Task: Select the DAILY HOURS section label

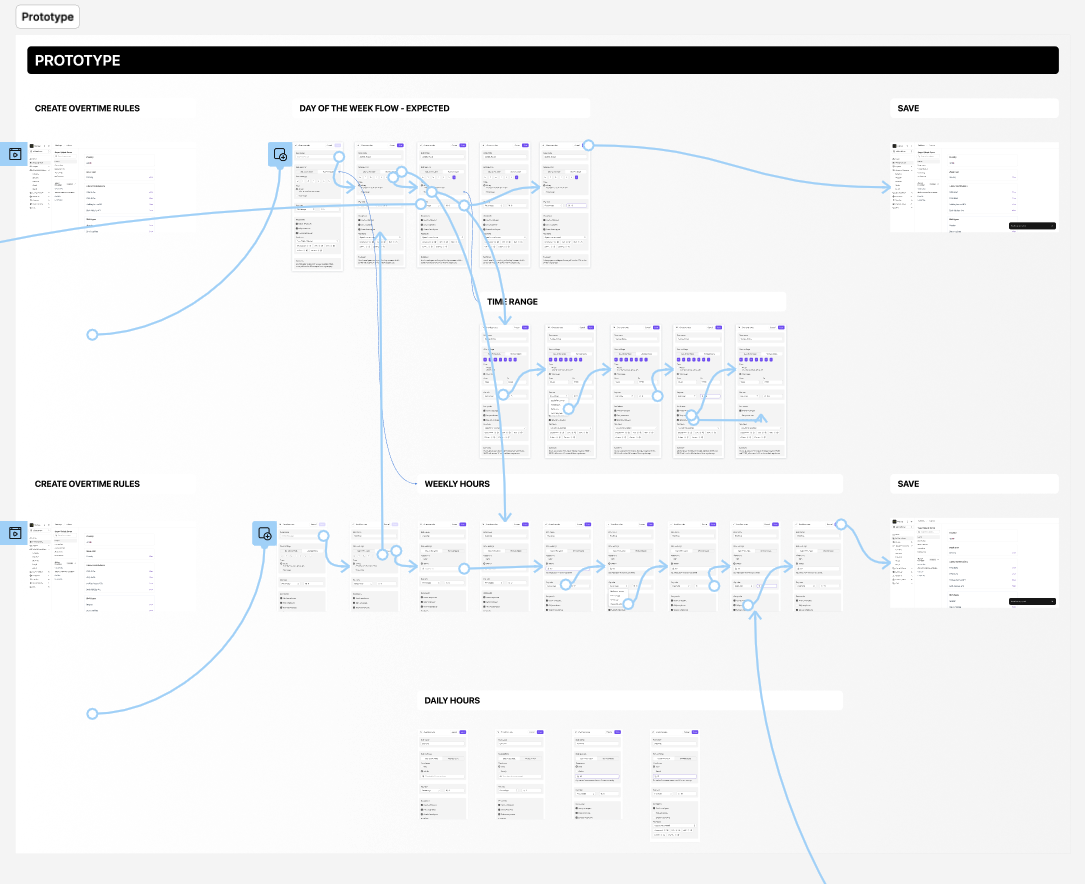Action: [452, 701]
